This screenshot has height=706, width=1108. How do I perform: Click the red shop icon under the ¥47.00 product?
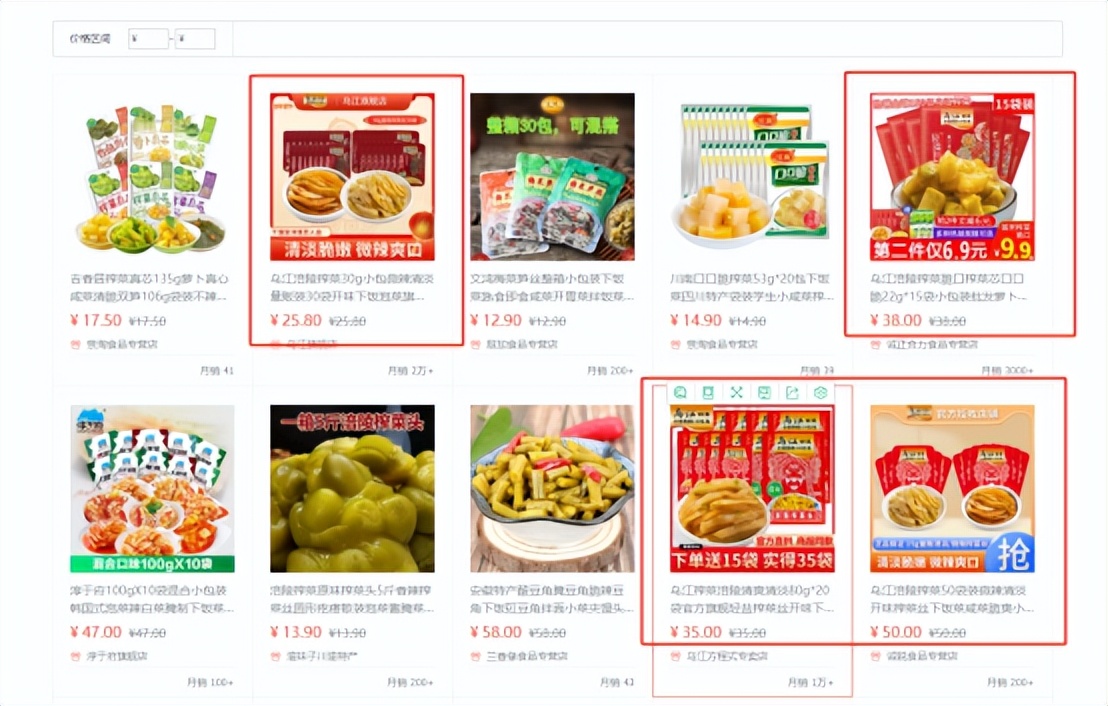pyautogui.click(x=75, y=656)
